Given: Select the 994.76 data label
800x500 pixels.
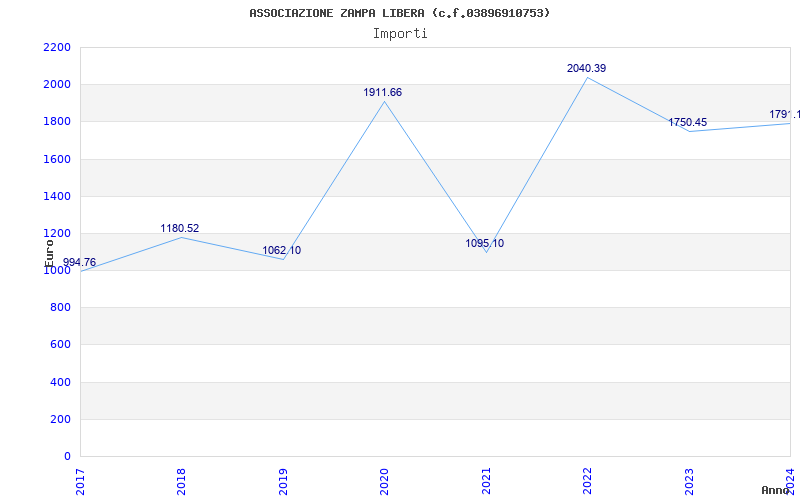Looking at the screenshot, I should coord(79,262).
